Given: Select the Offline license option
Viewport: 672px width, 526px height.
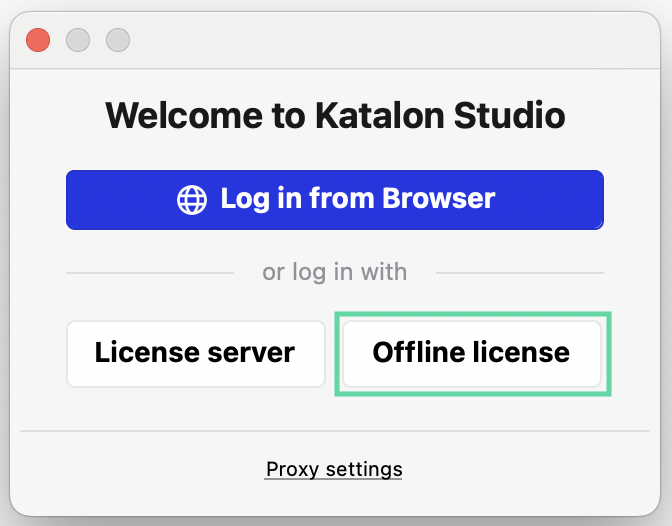Looking at the screenshot, I should tap(471, 353).
